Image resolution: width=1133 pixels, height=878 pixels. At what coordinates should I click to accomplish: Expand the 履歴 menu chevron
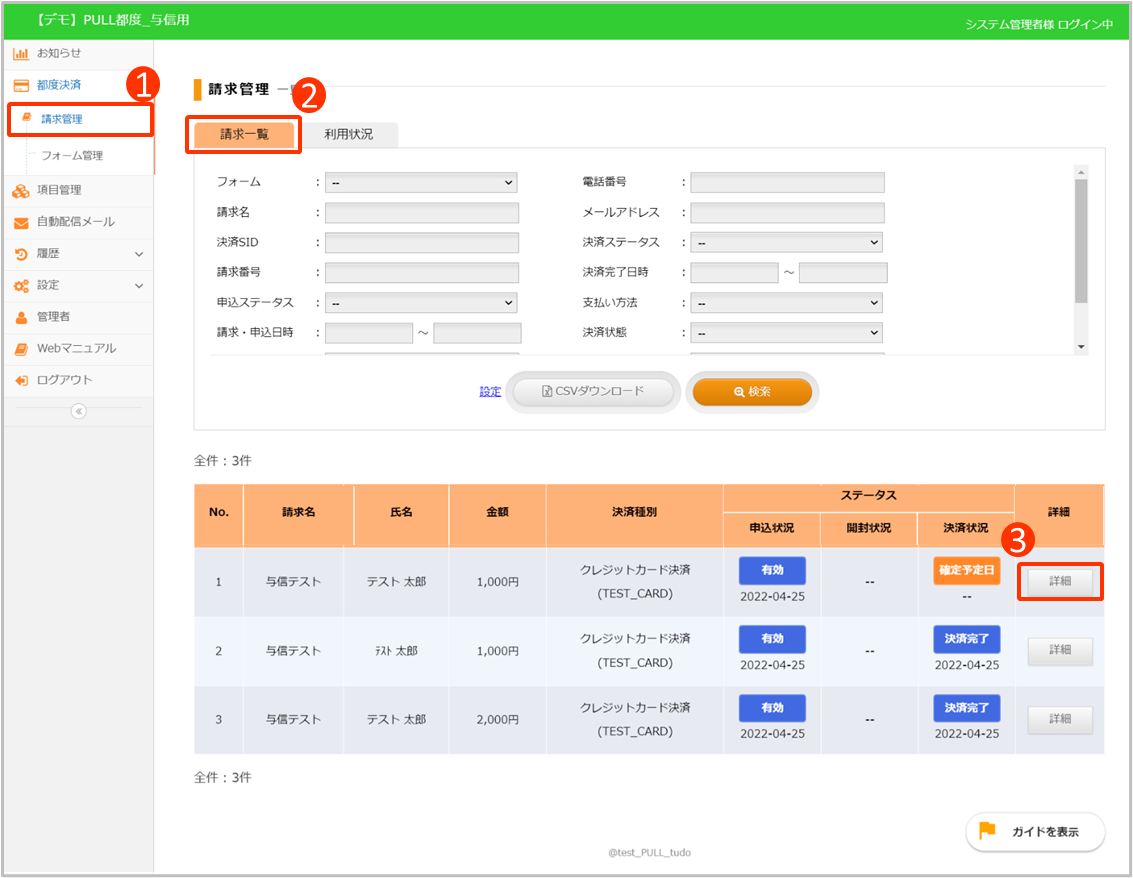[x=139, y=255]
